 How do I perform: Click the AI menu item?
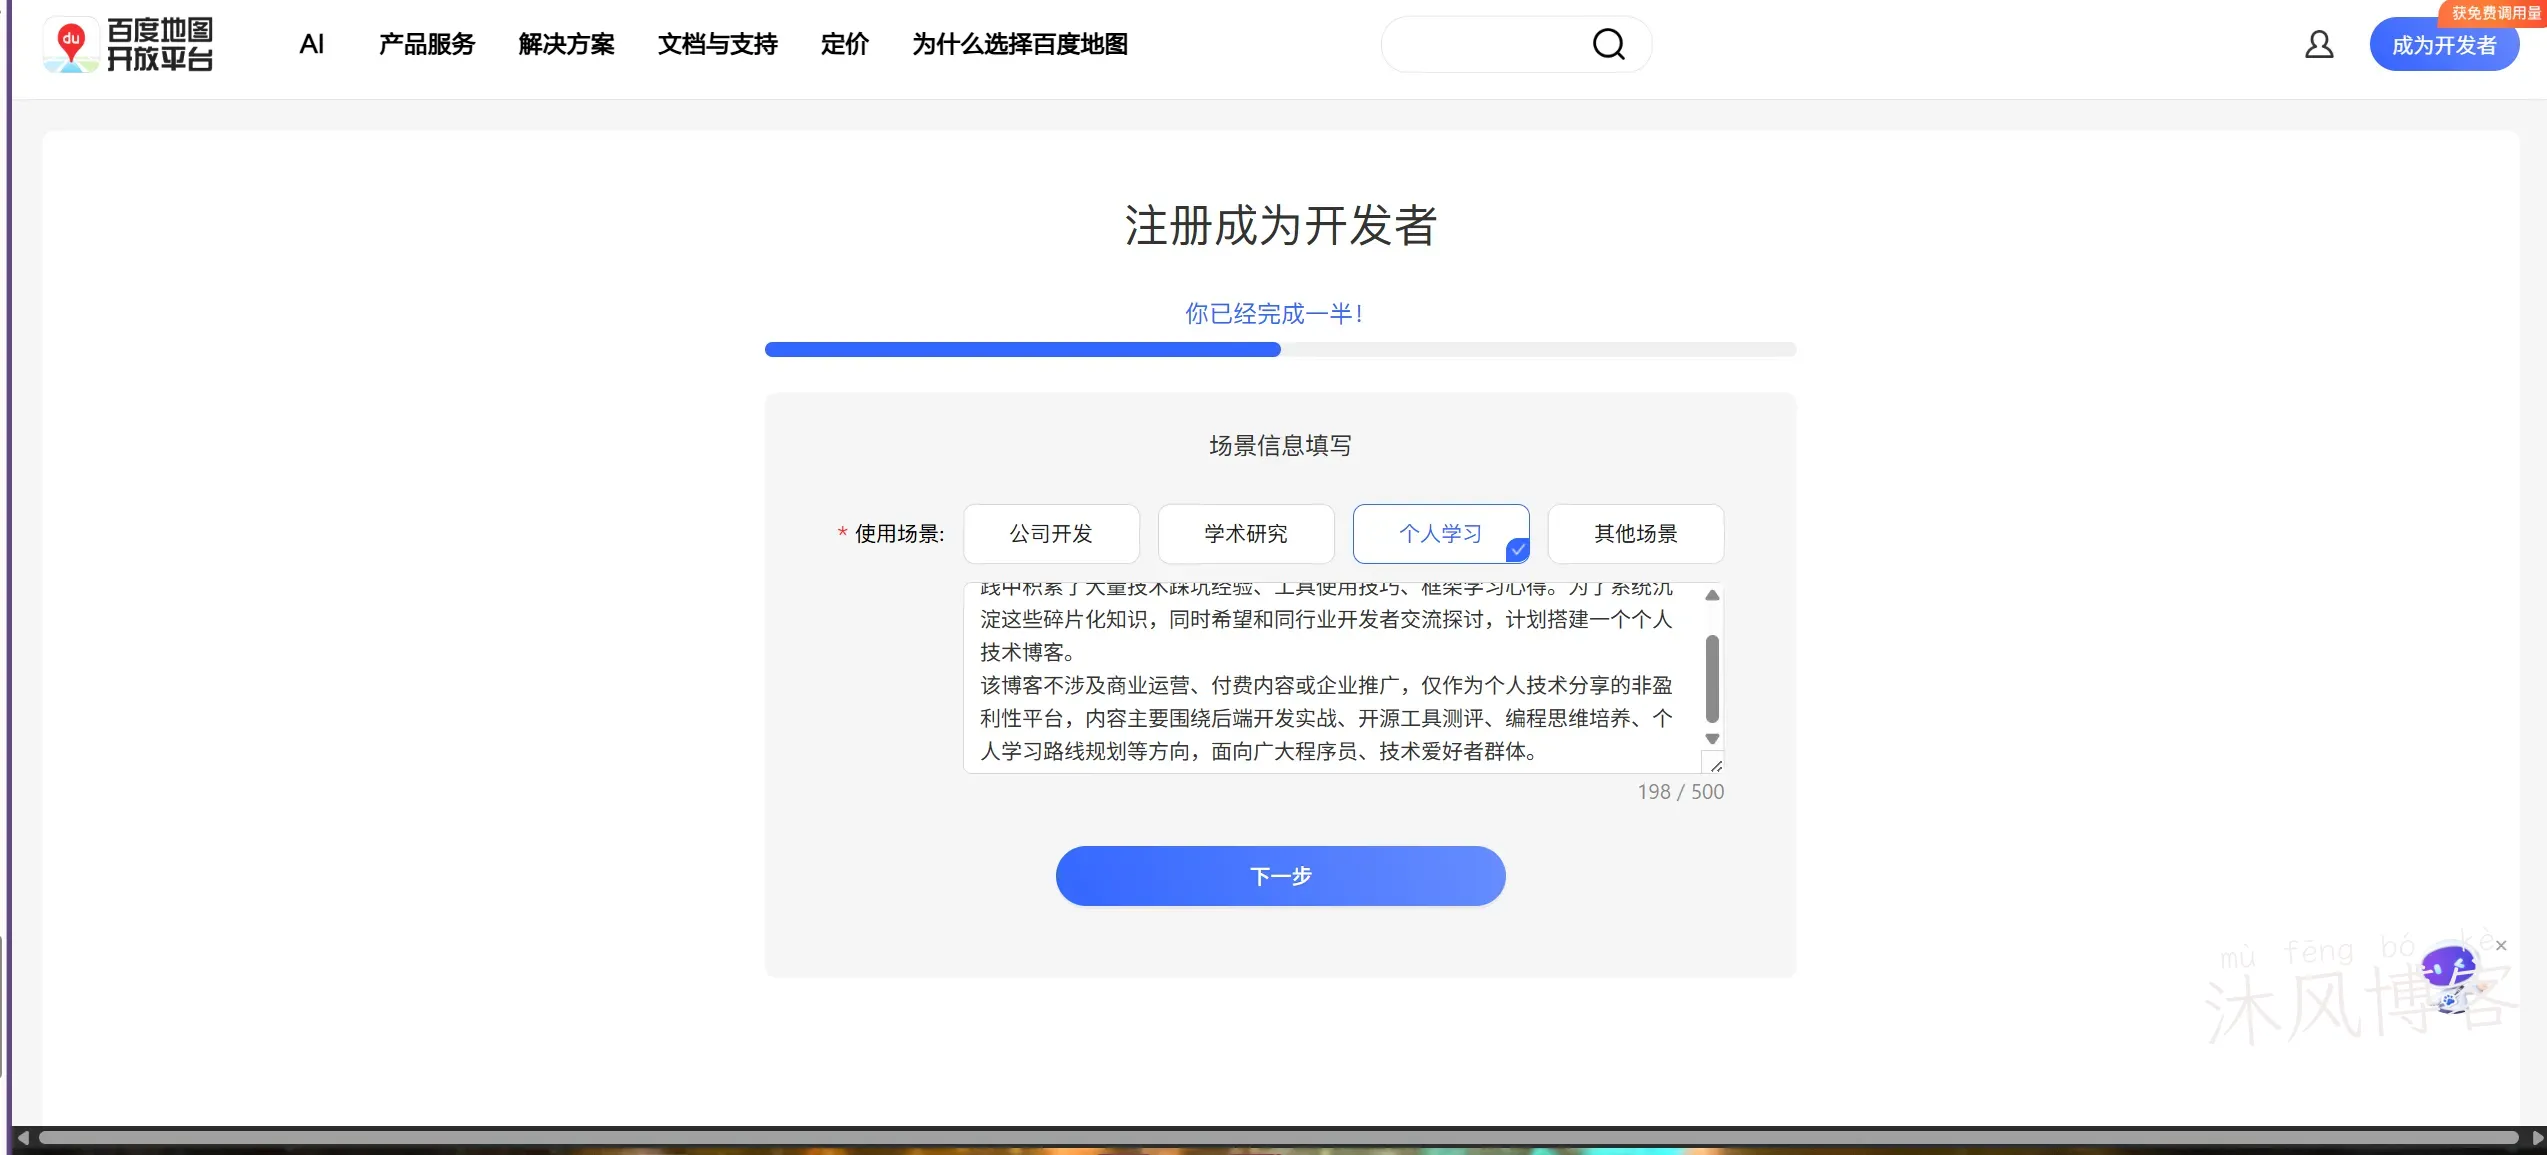(311, 44)
